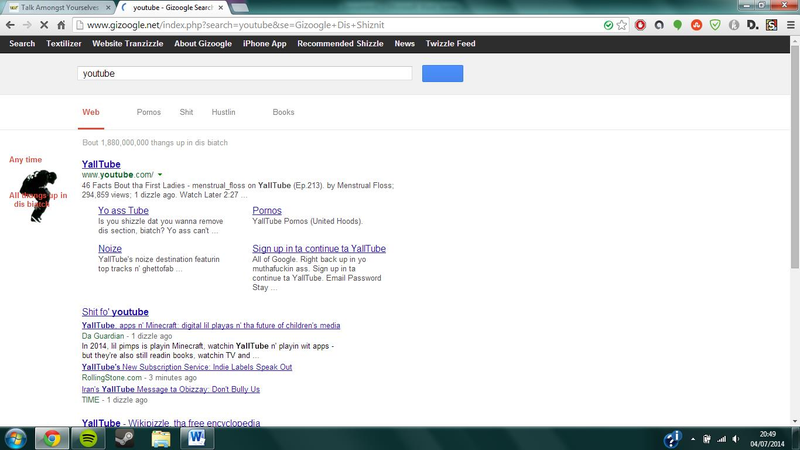
Task: Click Search in the Gizoogle nav bar
Action: point(22,44)
